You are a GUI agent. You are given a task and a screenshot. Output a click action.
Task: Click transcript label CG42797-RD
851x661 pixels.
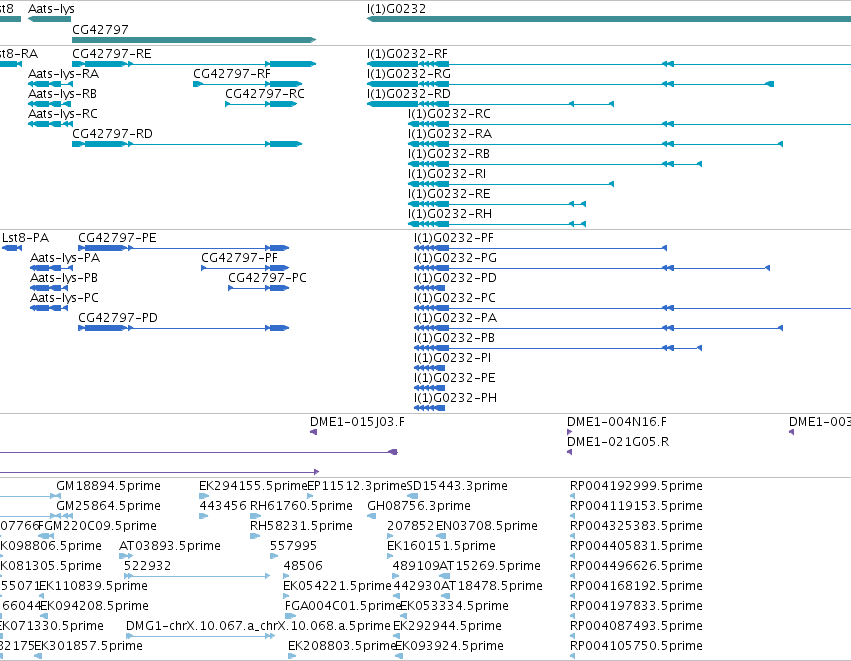(112, 134)
